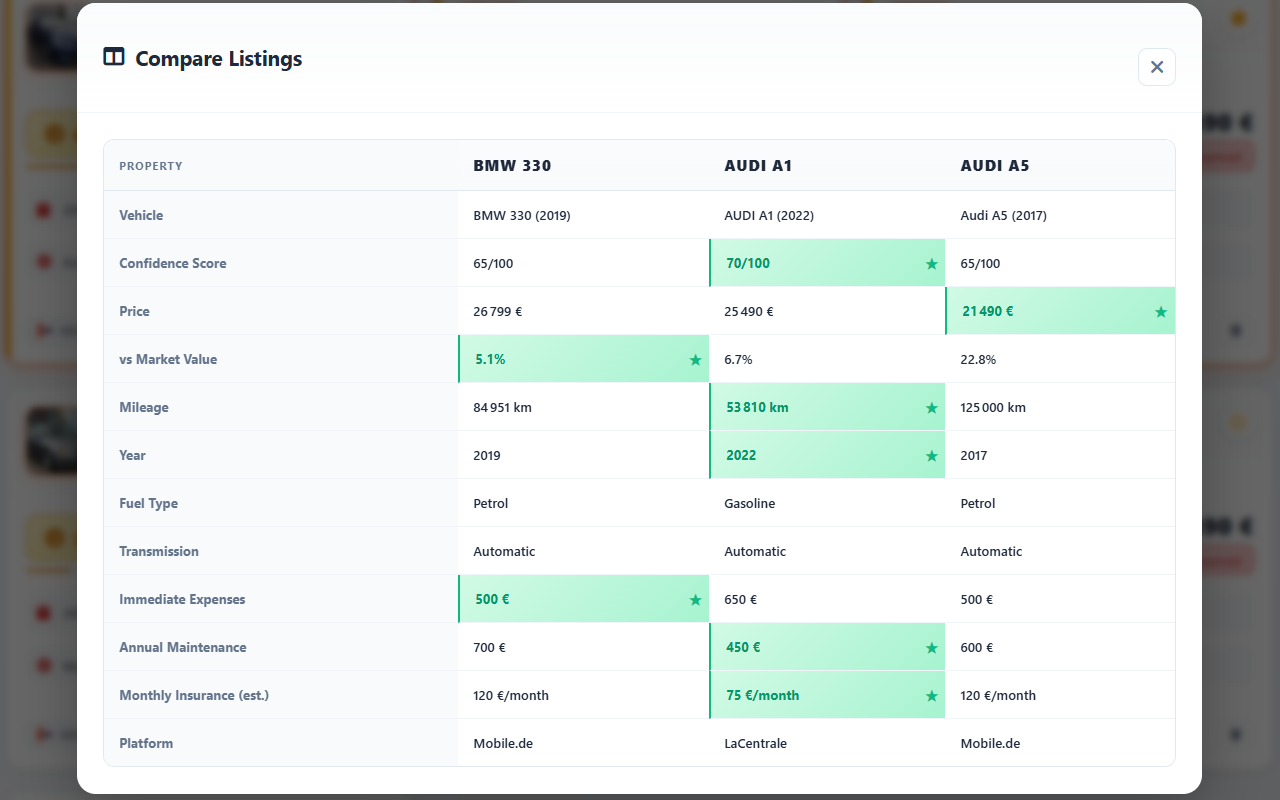Click the Fuel Type row label
This screenshot has width=1280, height=800.
pyautogui.click(x=148, y=503)
